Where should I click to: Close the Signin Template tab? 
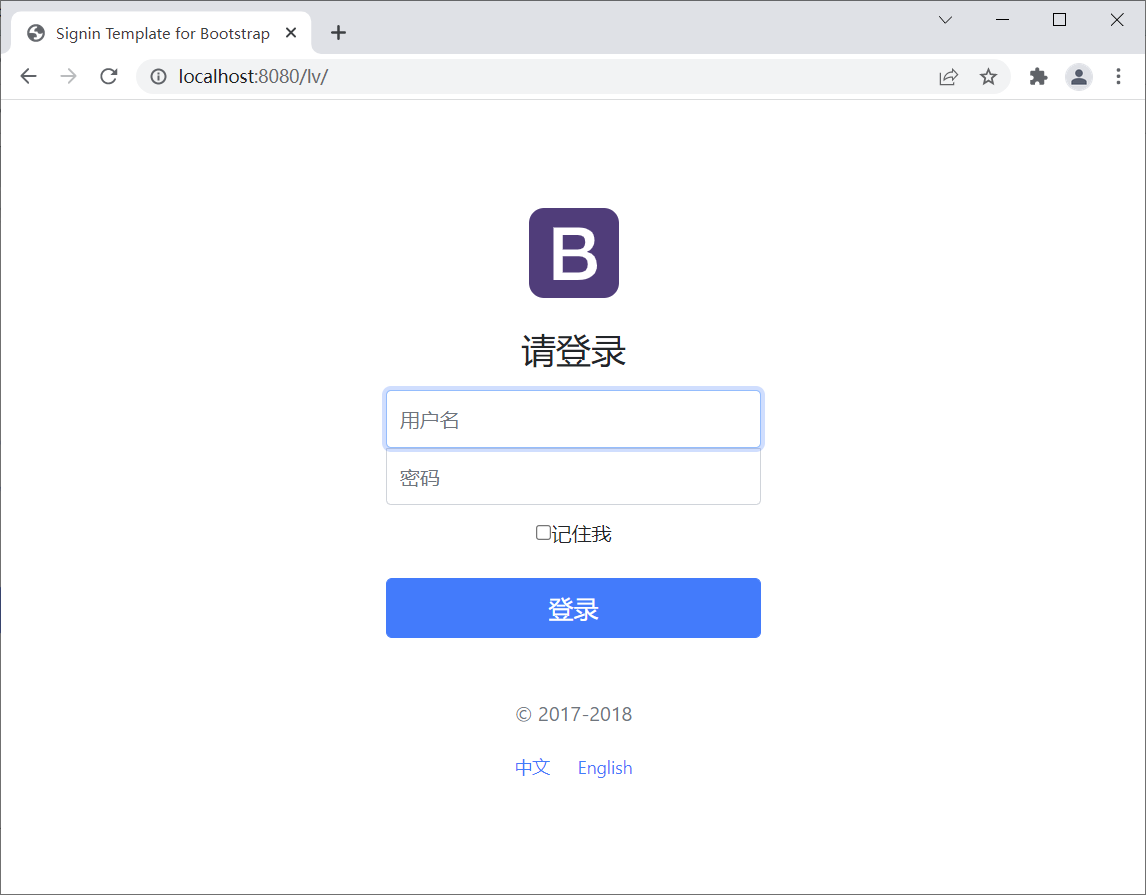point(291,33)
